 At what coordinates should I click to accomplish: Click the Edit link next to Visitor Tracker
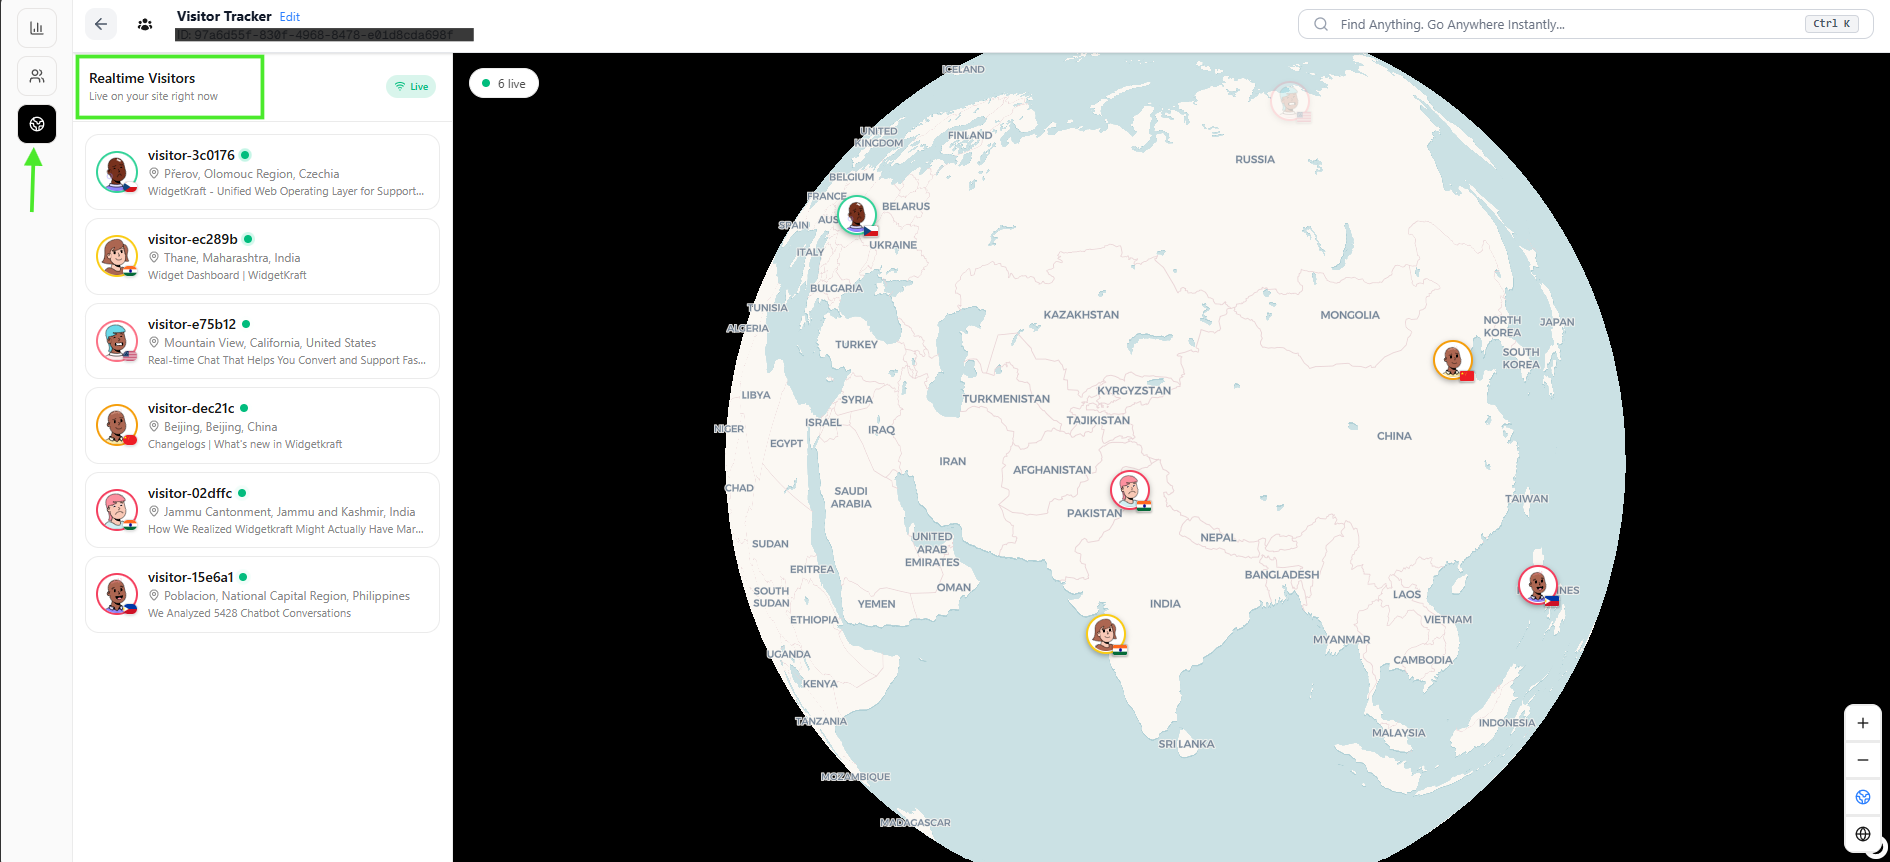tap(290, 17)
